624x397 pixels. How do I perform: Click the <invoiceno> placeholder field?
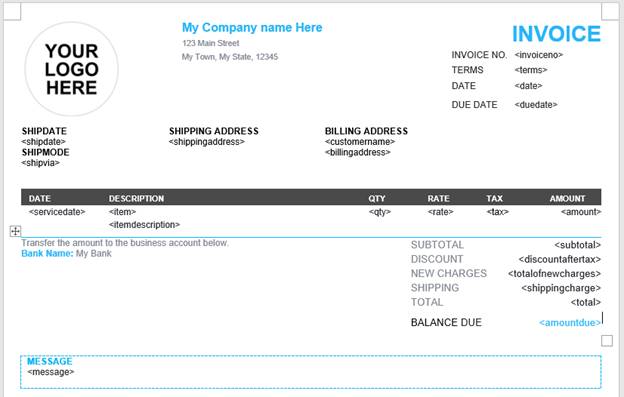pos(539,55)
